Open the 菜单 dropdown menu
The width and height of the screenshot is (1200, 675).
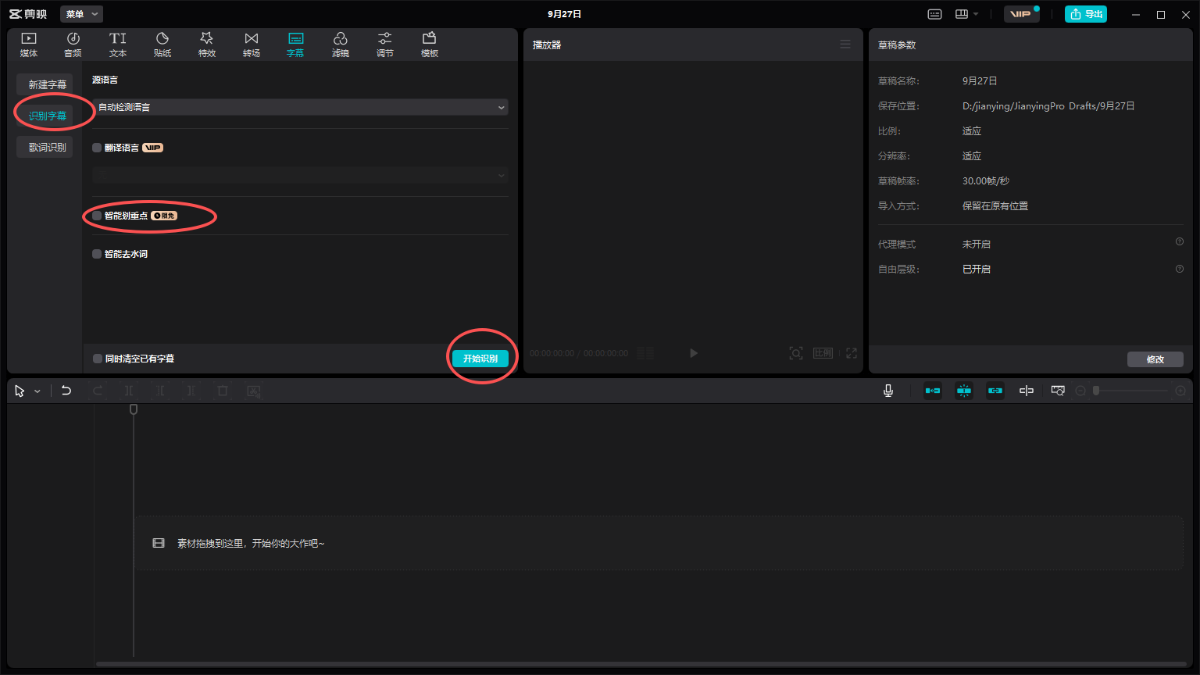point(81,14)
